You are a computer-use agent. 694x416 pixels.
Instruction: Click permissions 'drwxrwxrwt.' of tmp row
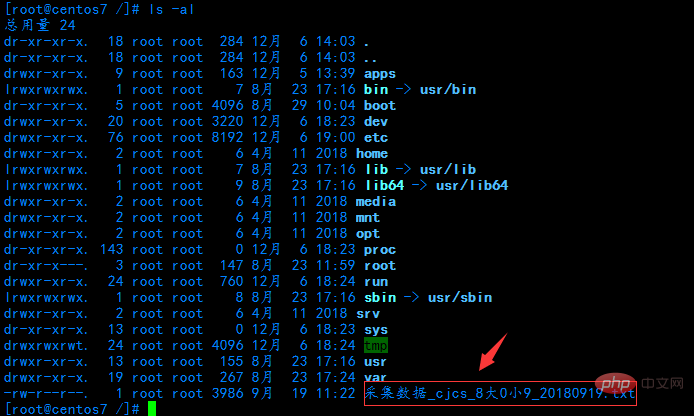46,345
